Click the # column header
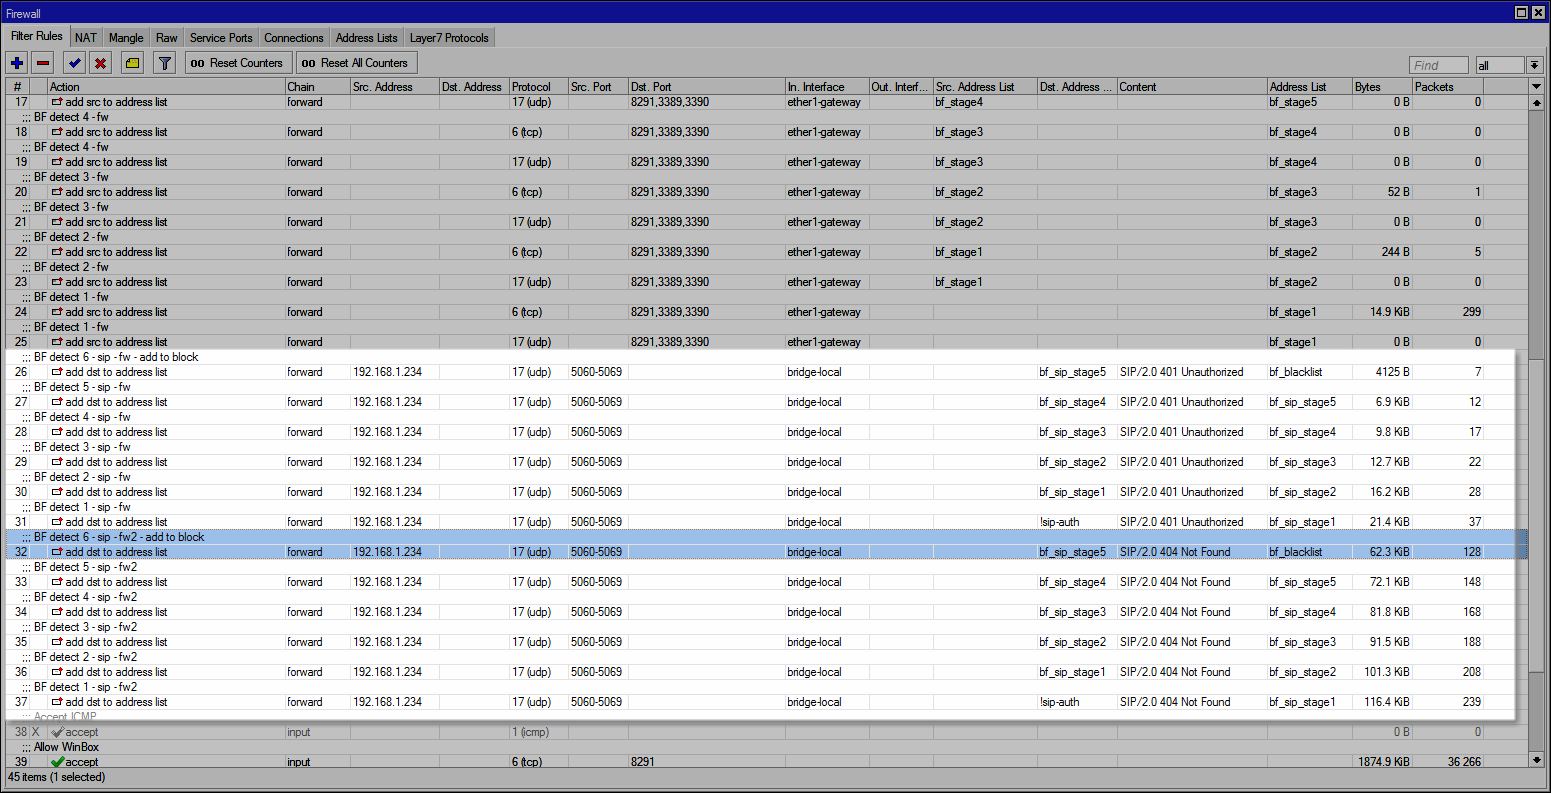 pyautogui.click(x=17, y=87)
